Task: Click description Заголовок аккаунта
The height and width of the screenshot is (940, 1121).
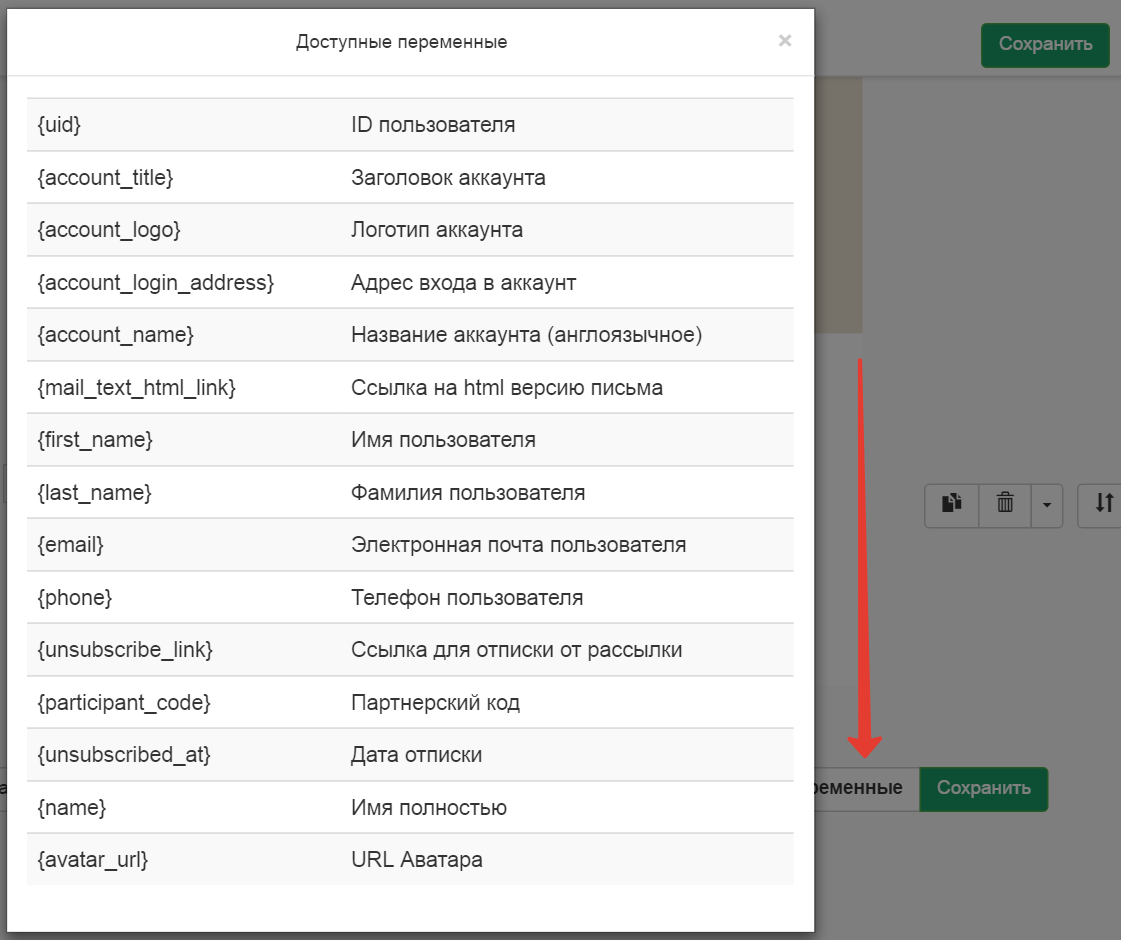Action: [448, 178]
